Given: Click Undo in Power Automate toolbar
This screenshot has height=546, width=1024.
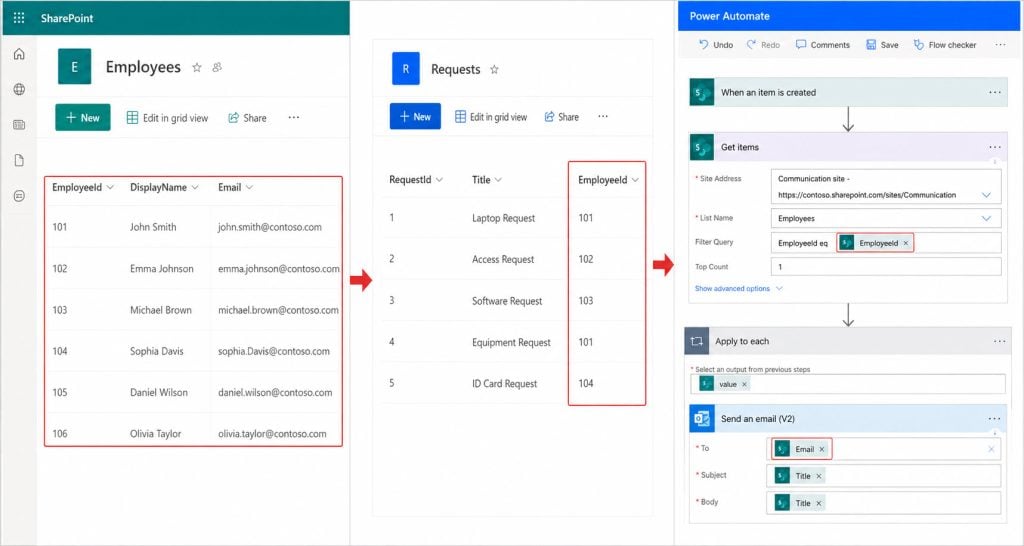Looking at the screenshot, I should tap(716, 45).
